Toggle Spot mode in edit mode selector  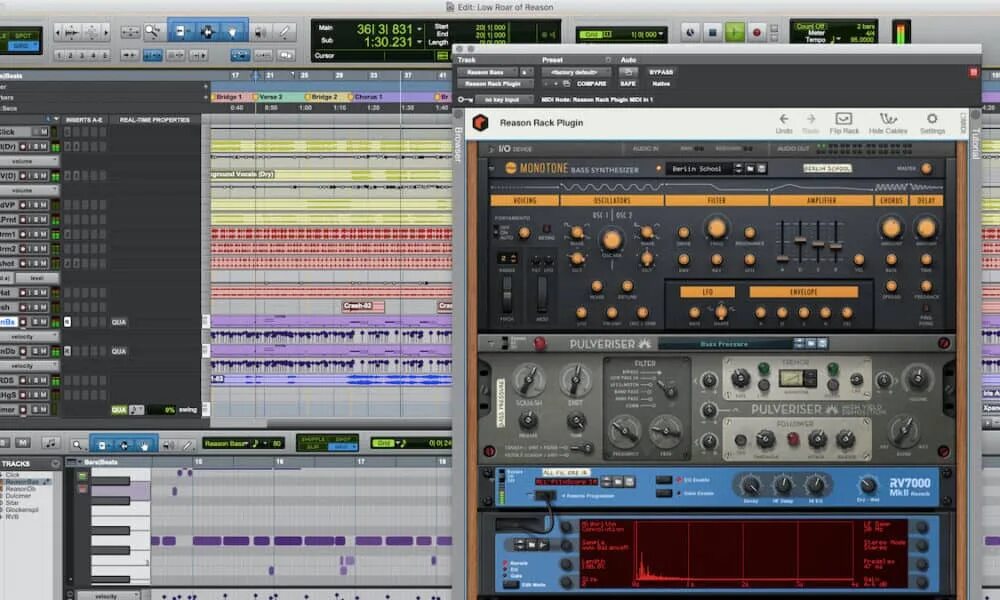tap(23, 36)
